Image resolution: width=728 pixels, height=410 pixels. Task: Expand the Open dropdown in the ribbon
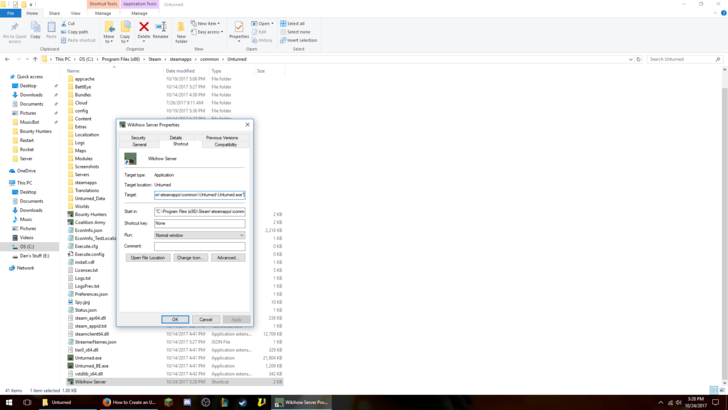coord(262,23)
